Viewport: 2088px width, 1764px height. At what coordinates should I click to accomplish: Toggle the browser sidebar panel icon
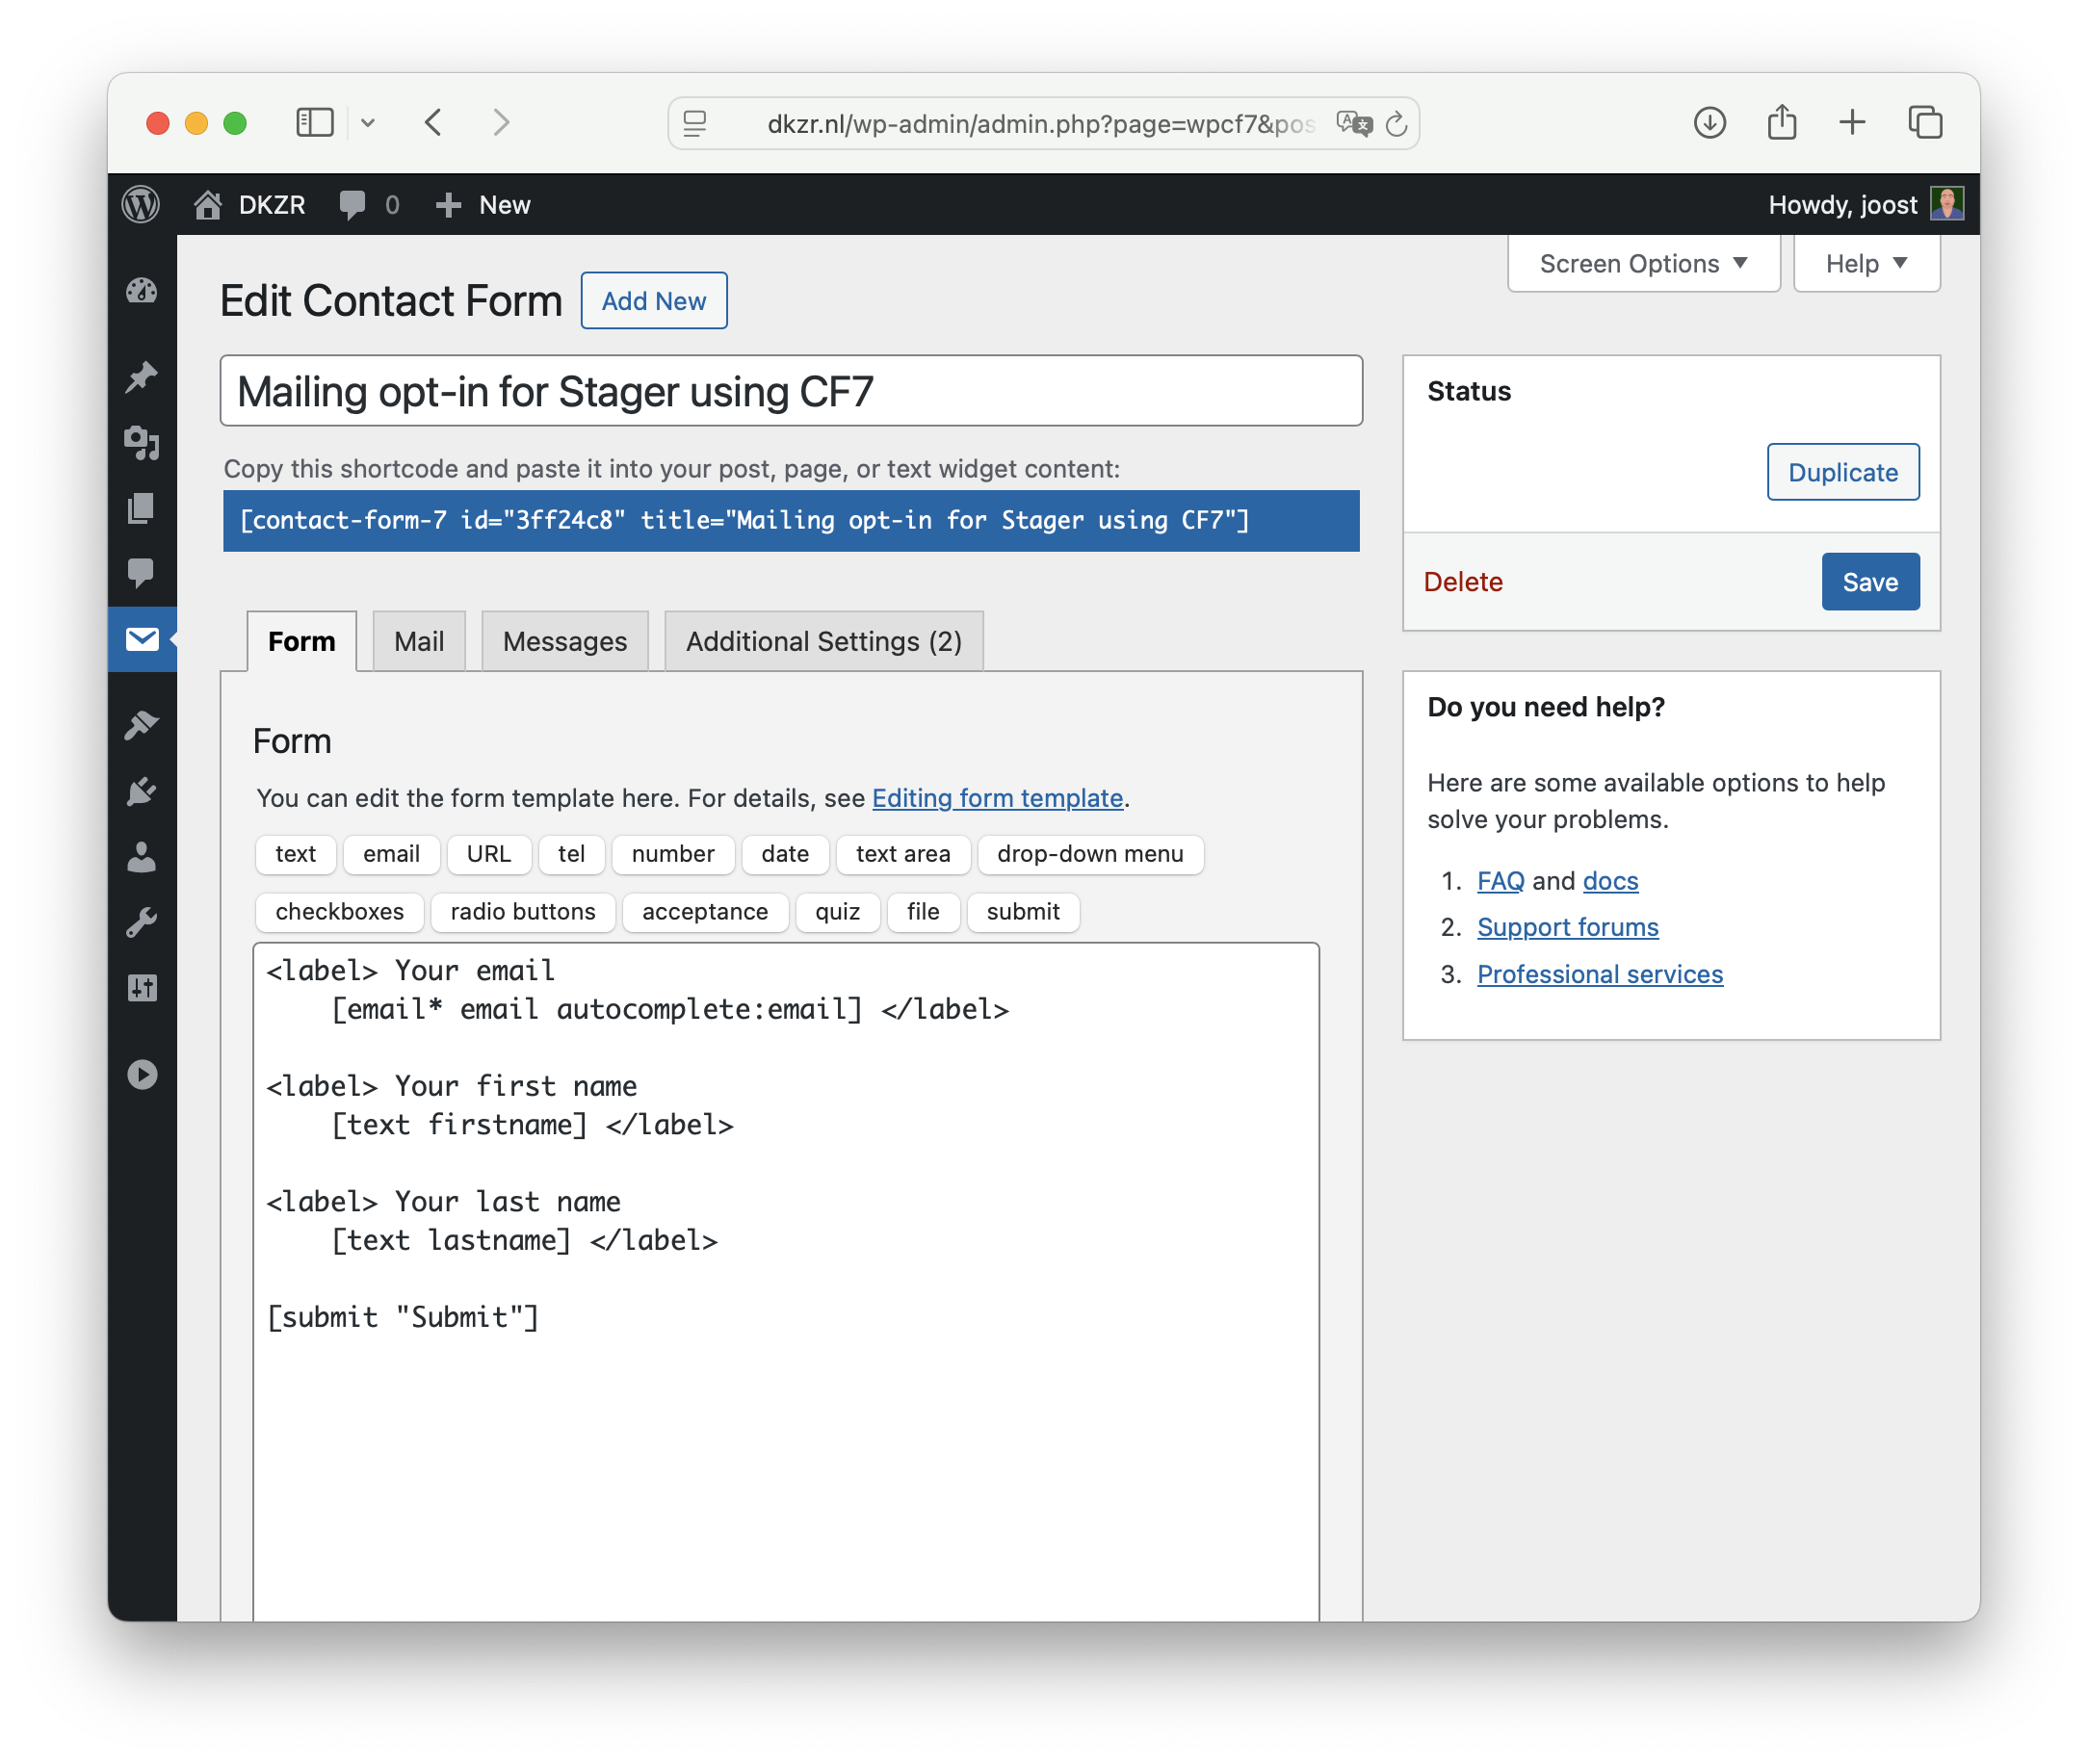coord(315,123)
